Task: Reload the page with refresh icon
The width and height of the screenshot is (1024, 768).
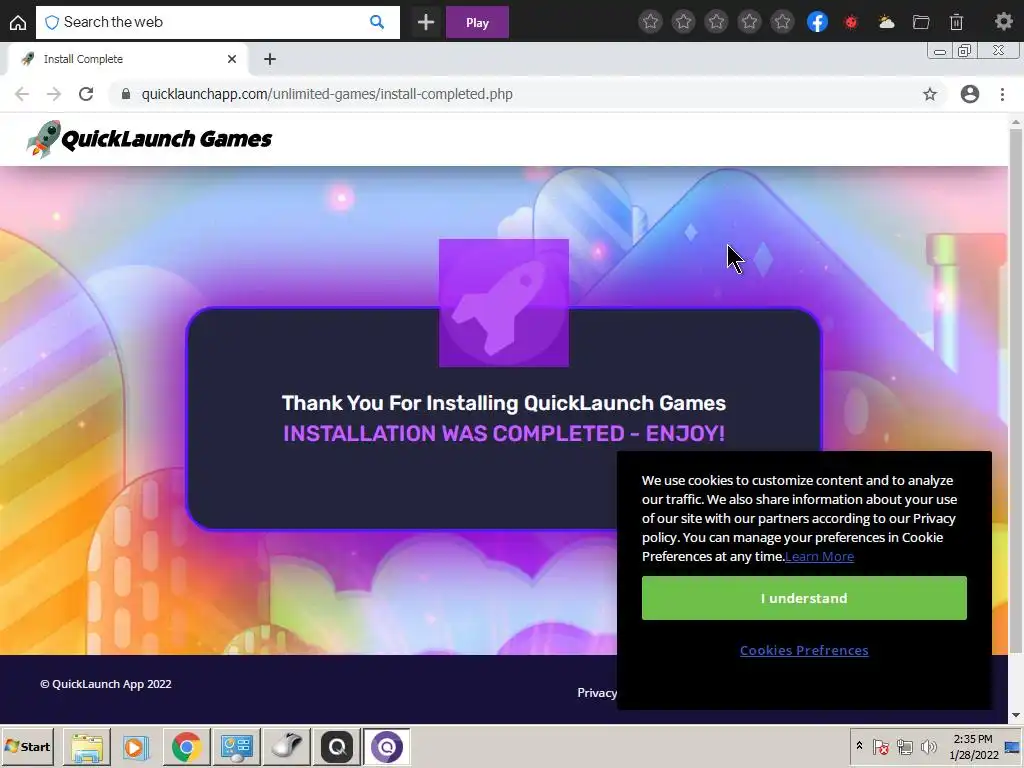Action: pos(86,94)
